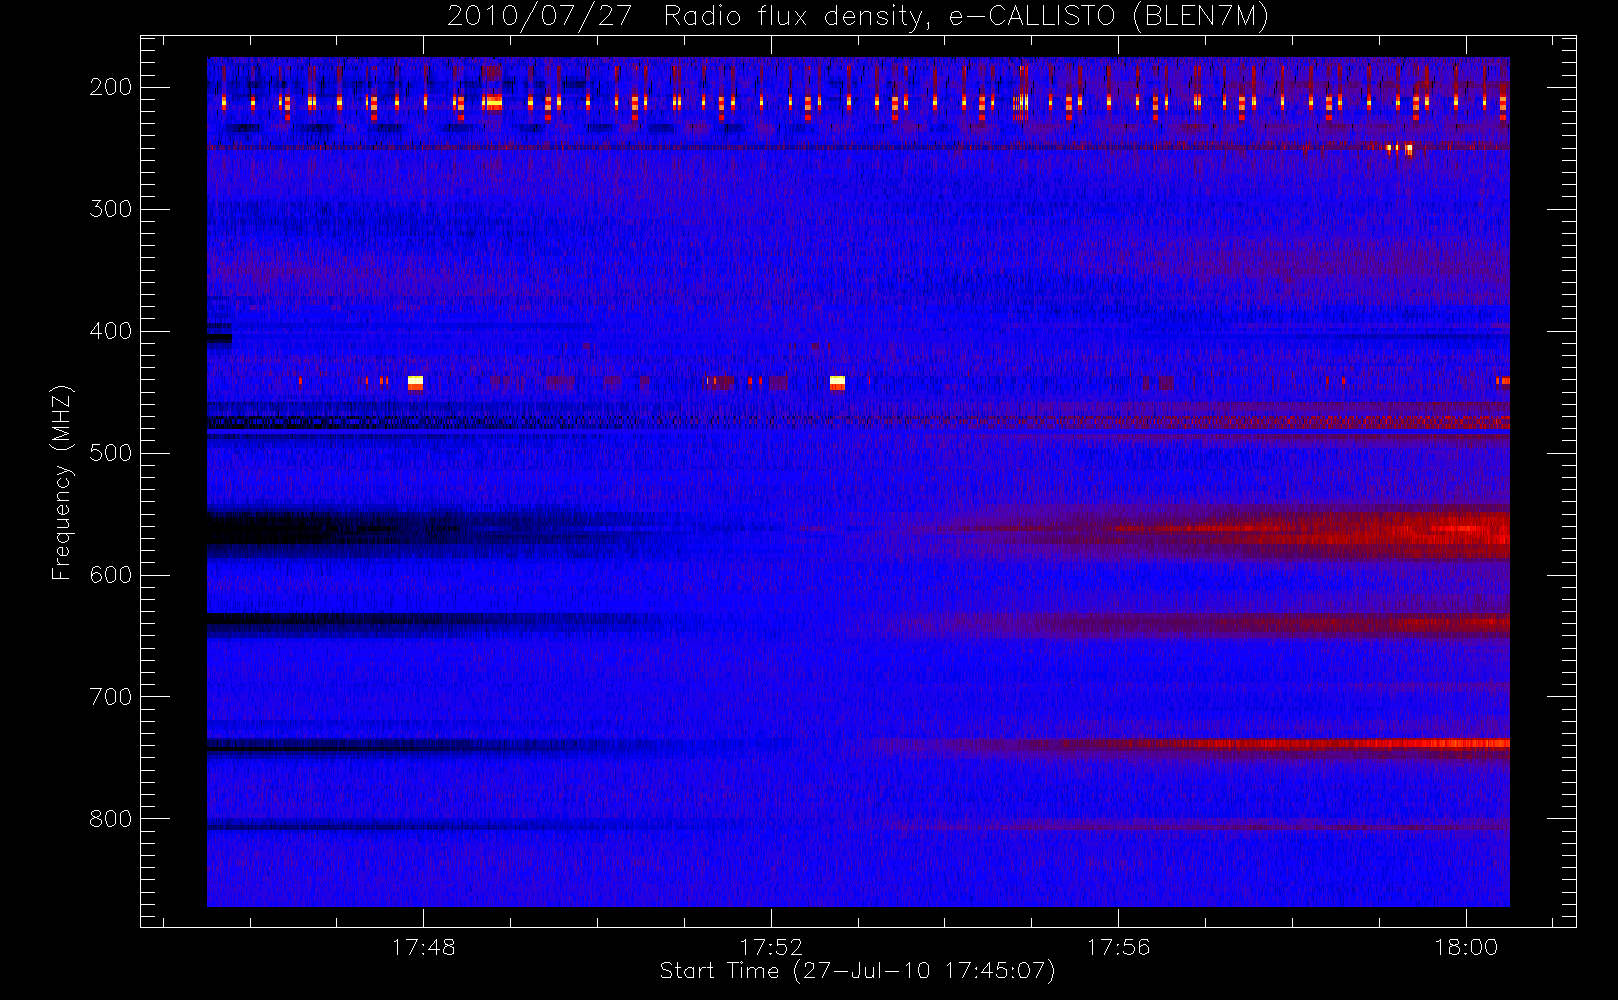This screenshot has width=1618, height=1000.
Task: Select the 400 frequency tick label
Action: (111, 331)
